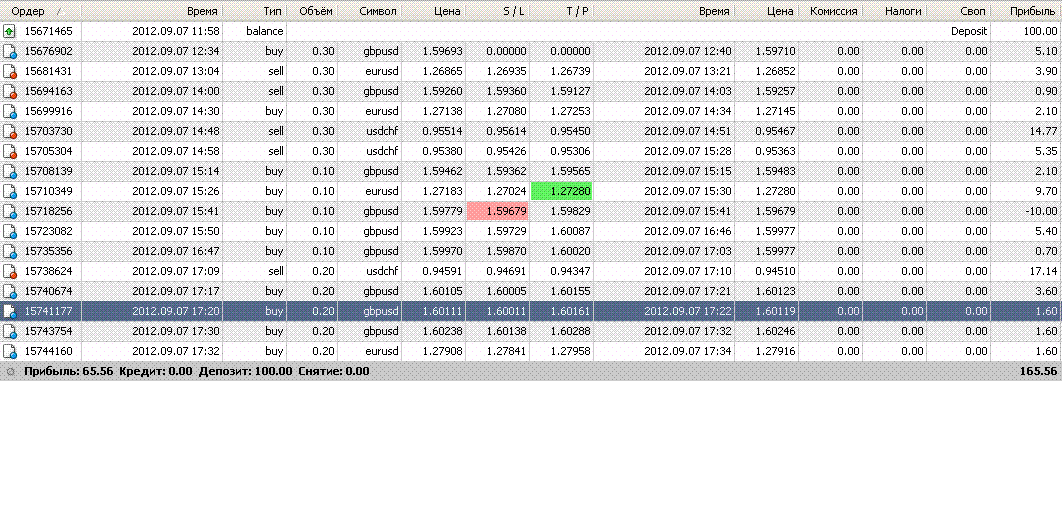Click close time 2012.09.07 13:21
Viewport: 1062px width, 512px height.
[688, 71]
